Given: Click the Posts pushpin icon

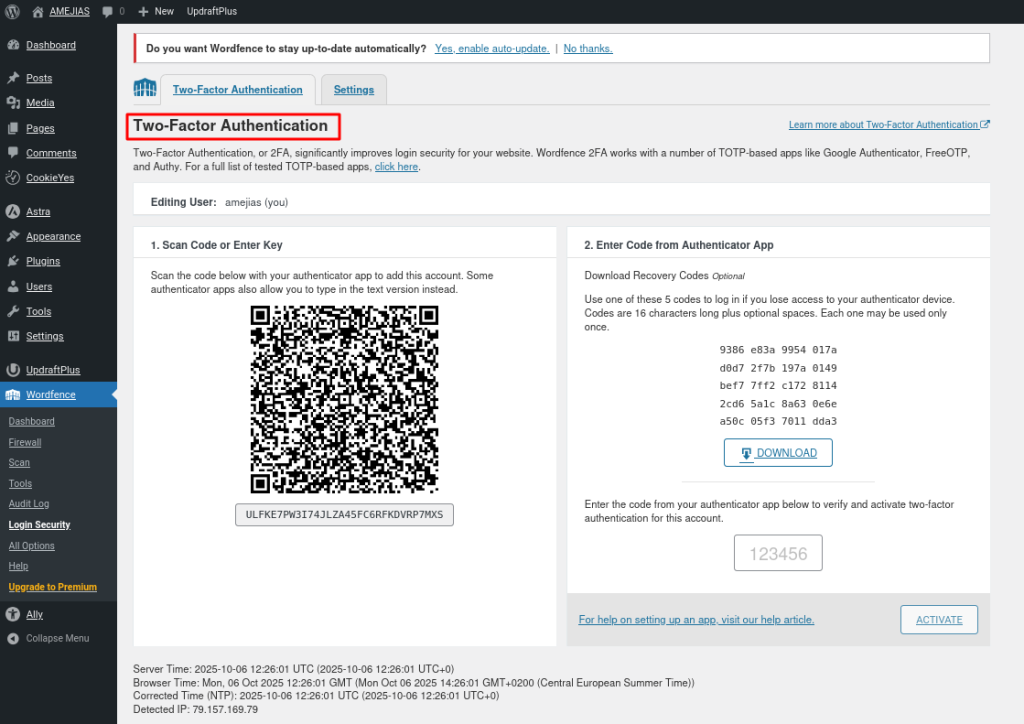Looking at the screenshot, I should (13, 78).
